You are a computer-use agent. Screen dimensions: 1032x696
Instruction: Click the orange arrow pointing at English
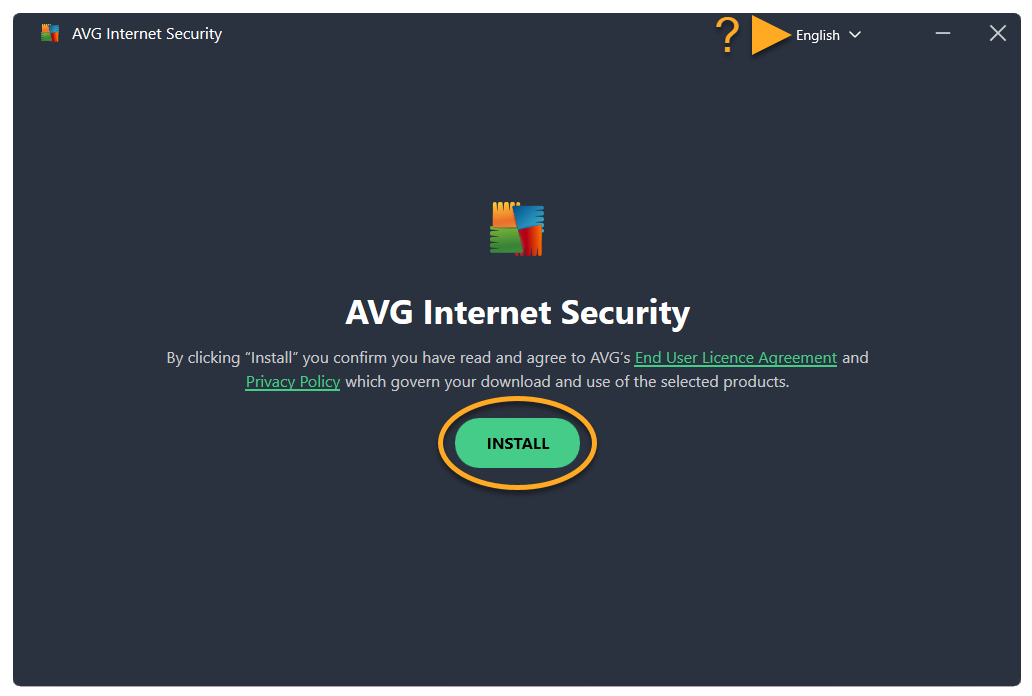tap(771, 35)
